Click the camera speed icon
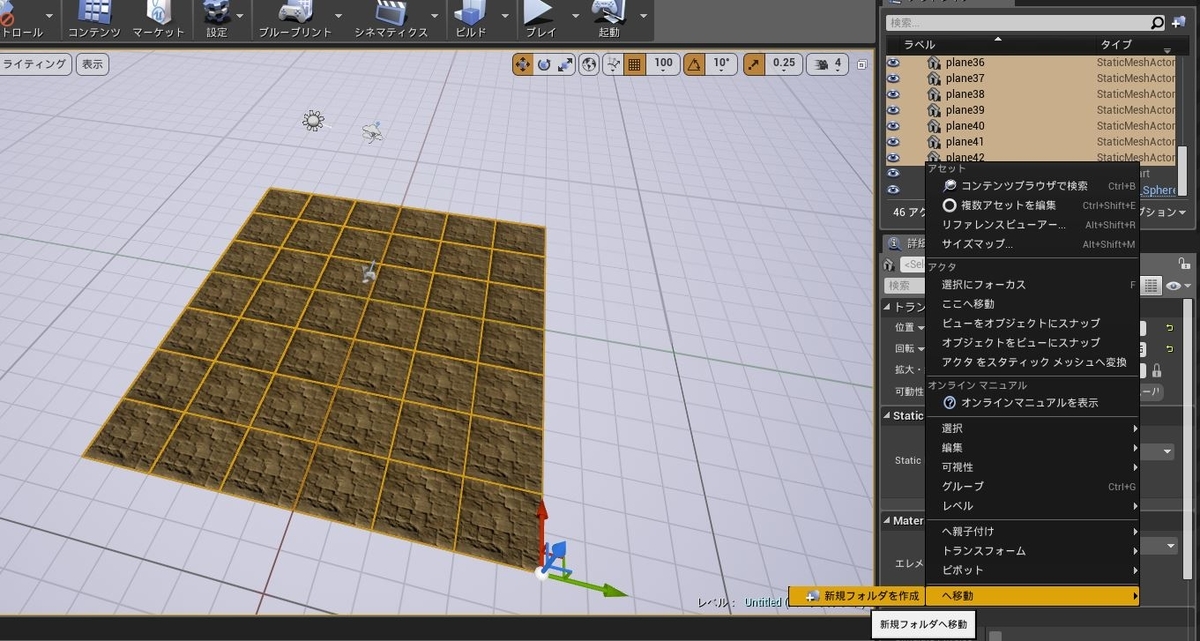1200x641 pixels. point(822,64)
